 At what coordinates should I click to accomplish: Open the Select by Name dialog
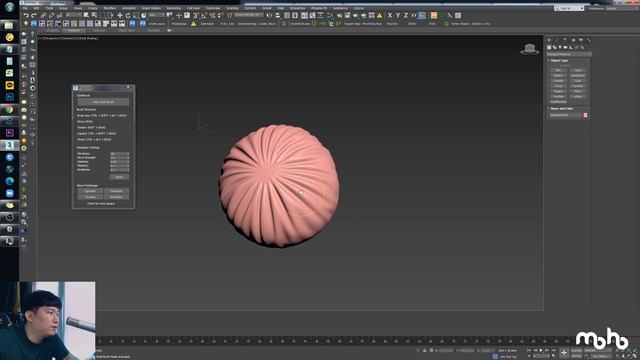coord(93,16)
